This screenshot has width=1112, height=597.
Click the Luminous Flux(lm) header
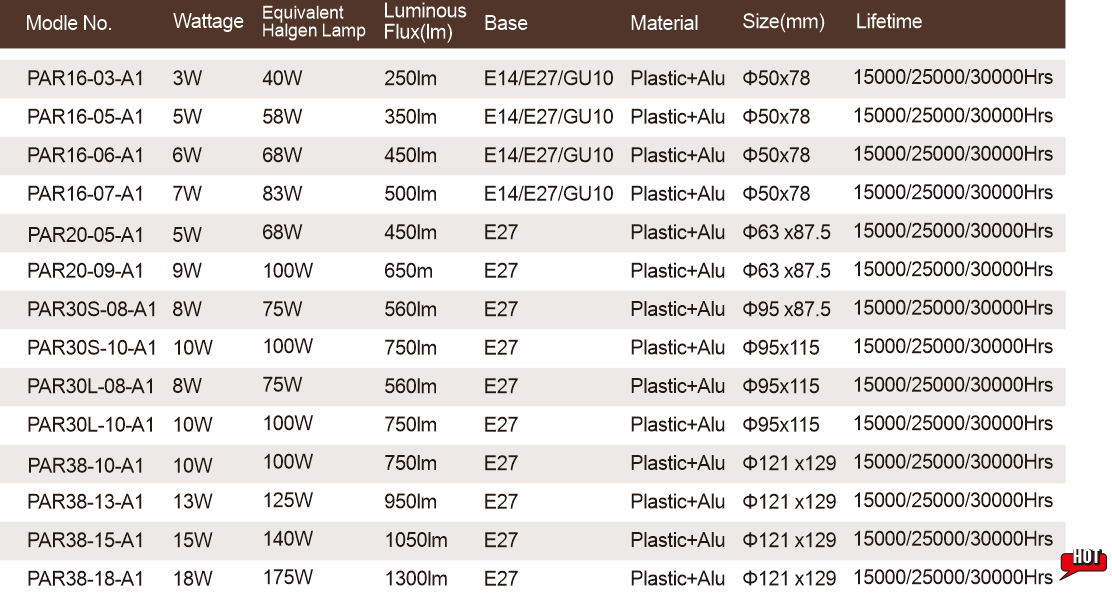coord(425,22)
